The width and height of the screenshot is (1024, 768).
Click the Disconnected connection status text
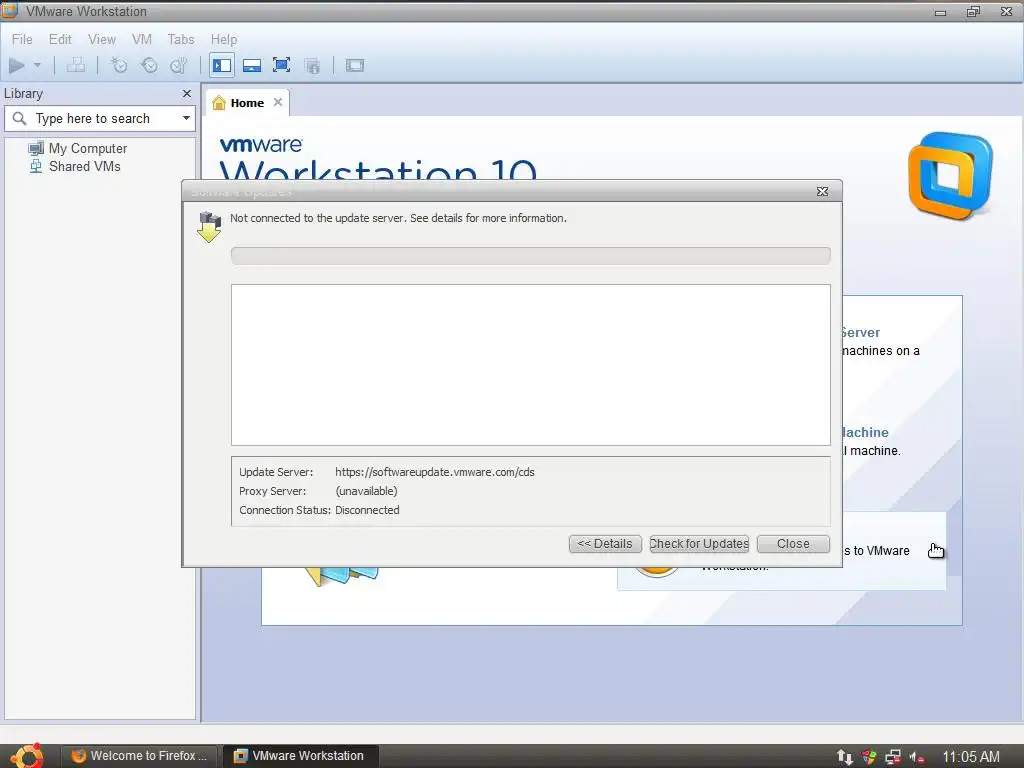367,510
